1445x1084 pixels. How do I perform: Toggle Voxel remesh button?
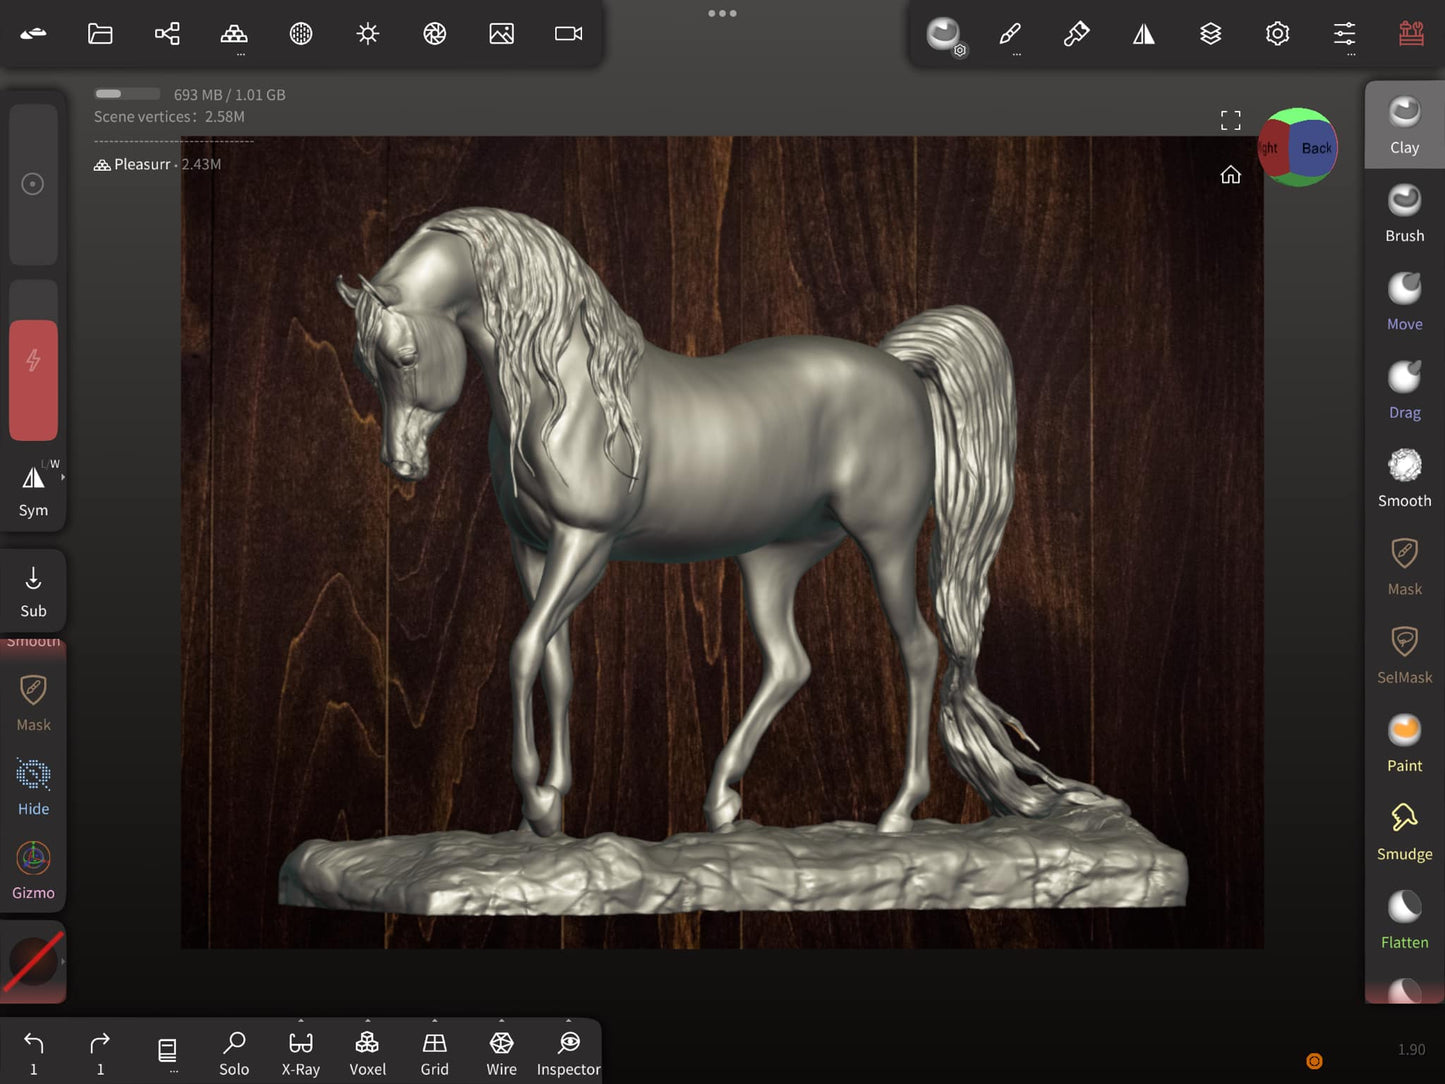(x=367, y=1053)
